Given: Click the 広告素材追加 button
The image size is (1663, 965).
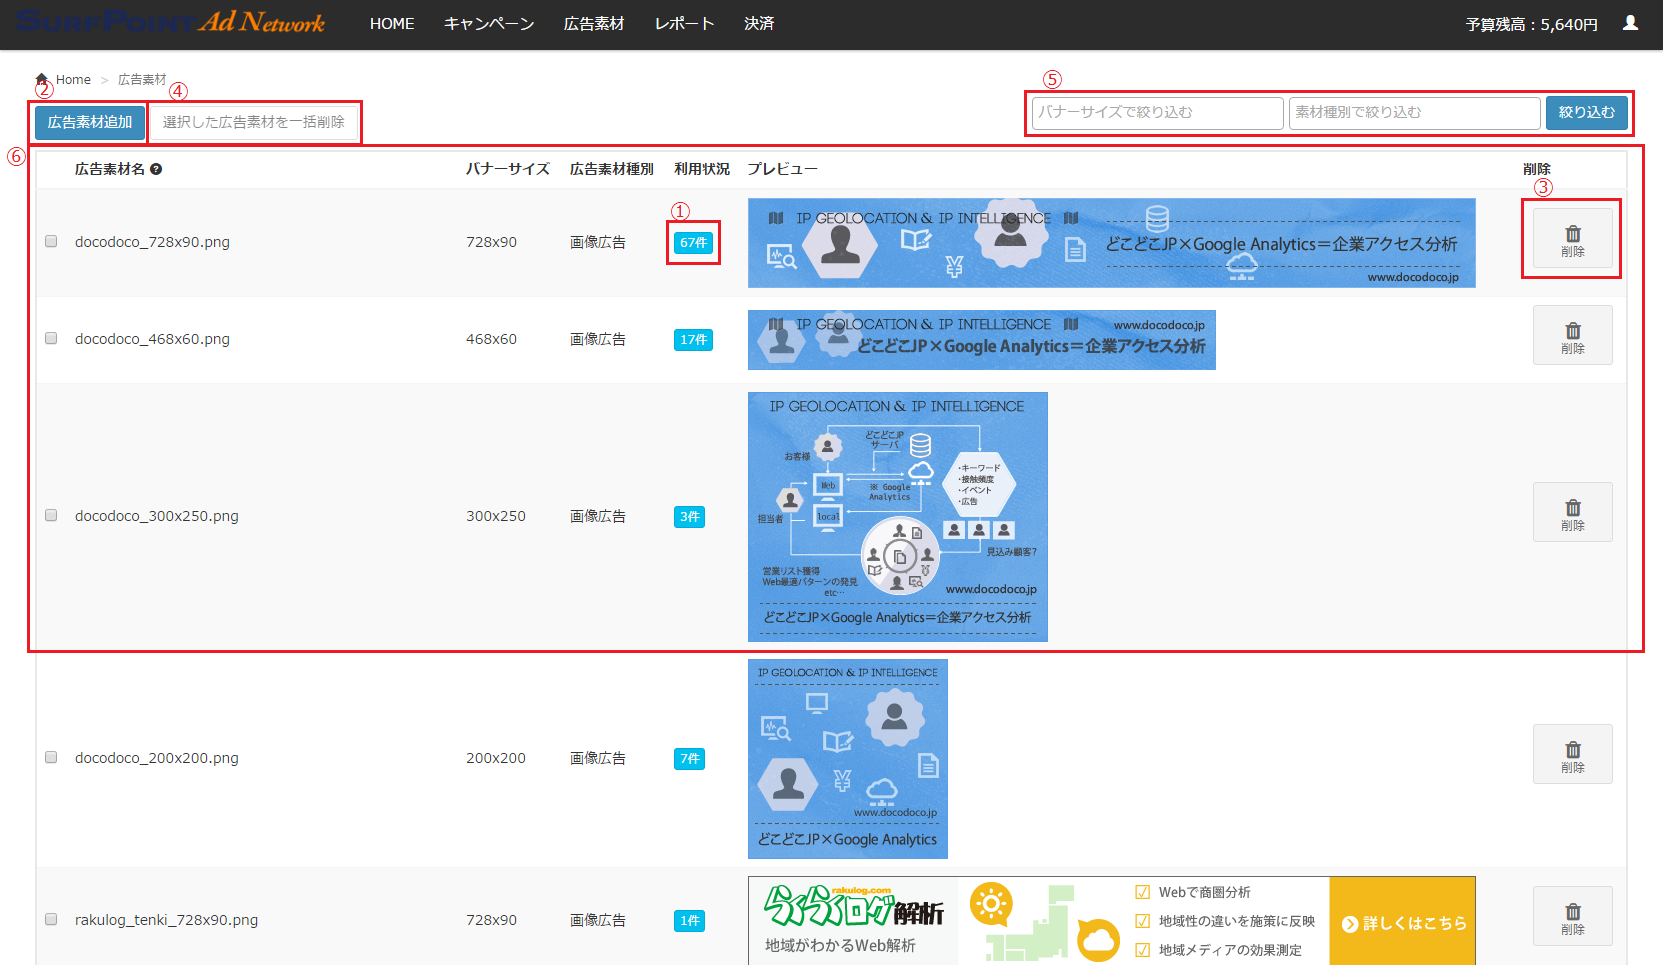Looking at the screenshot, I should 90,122.
